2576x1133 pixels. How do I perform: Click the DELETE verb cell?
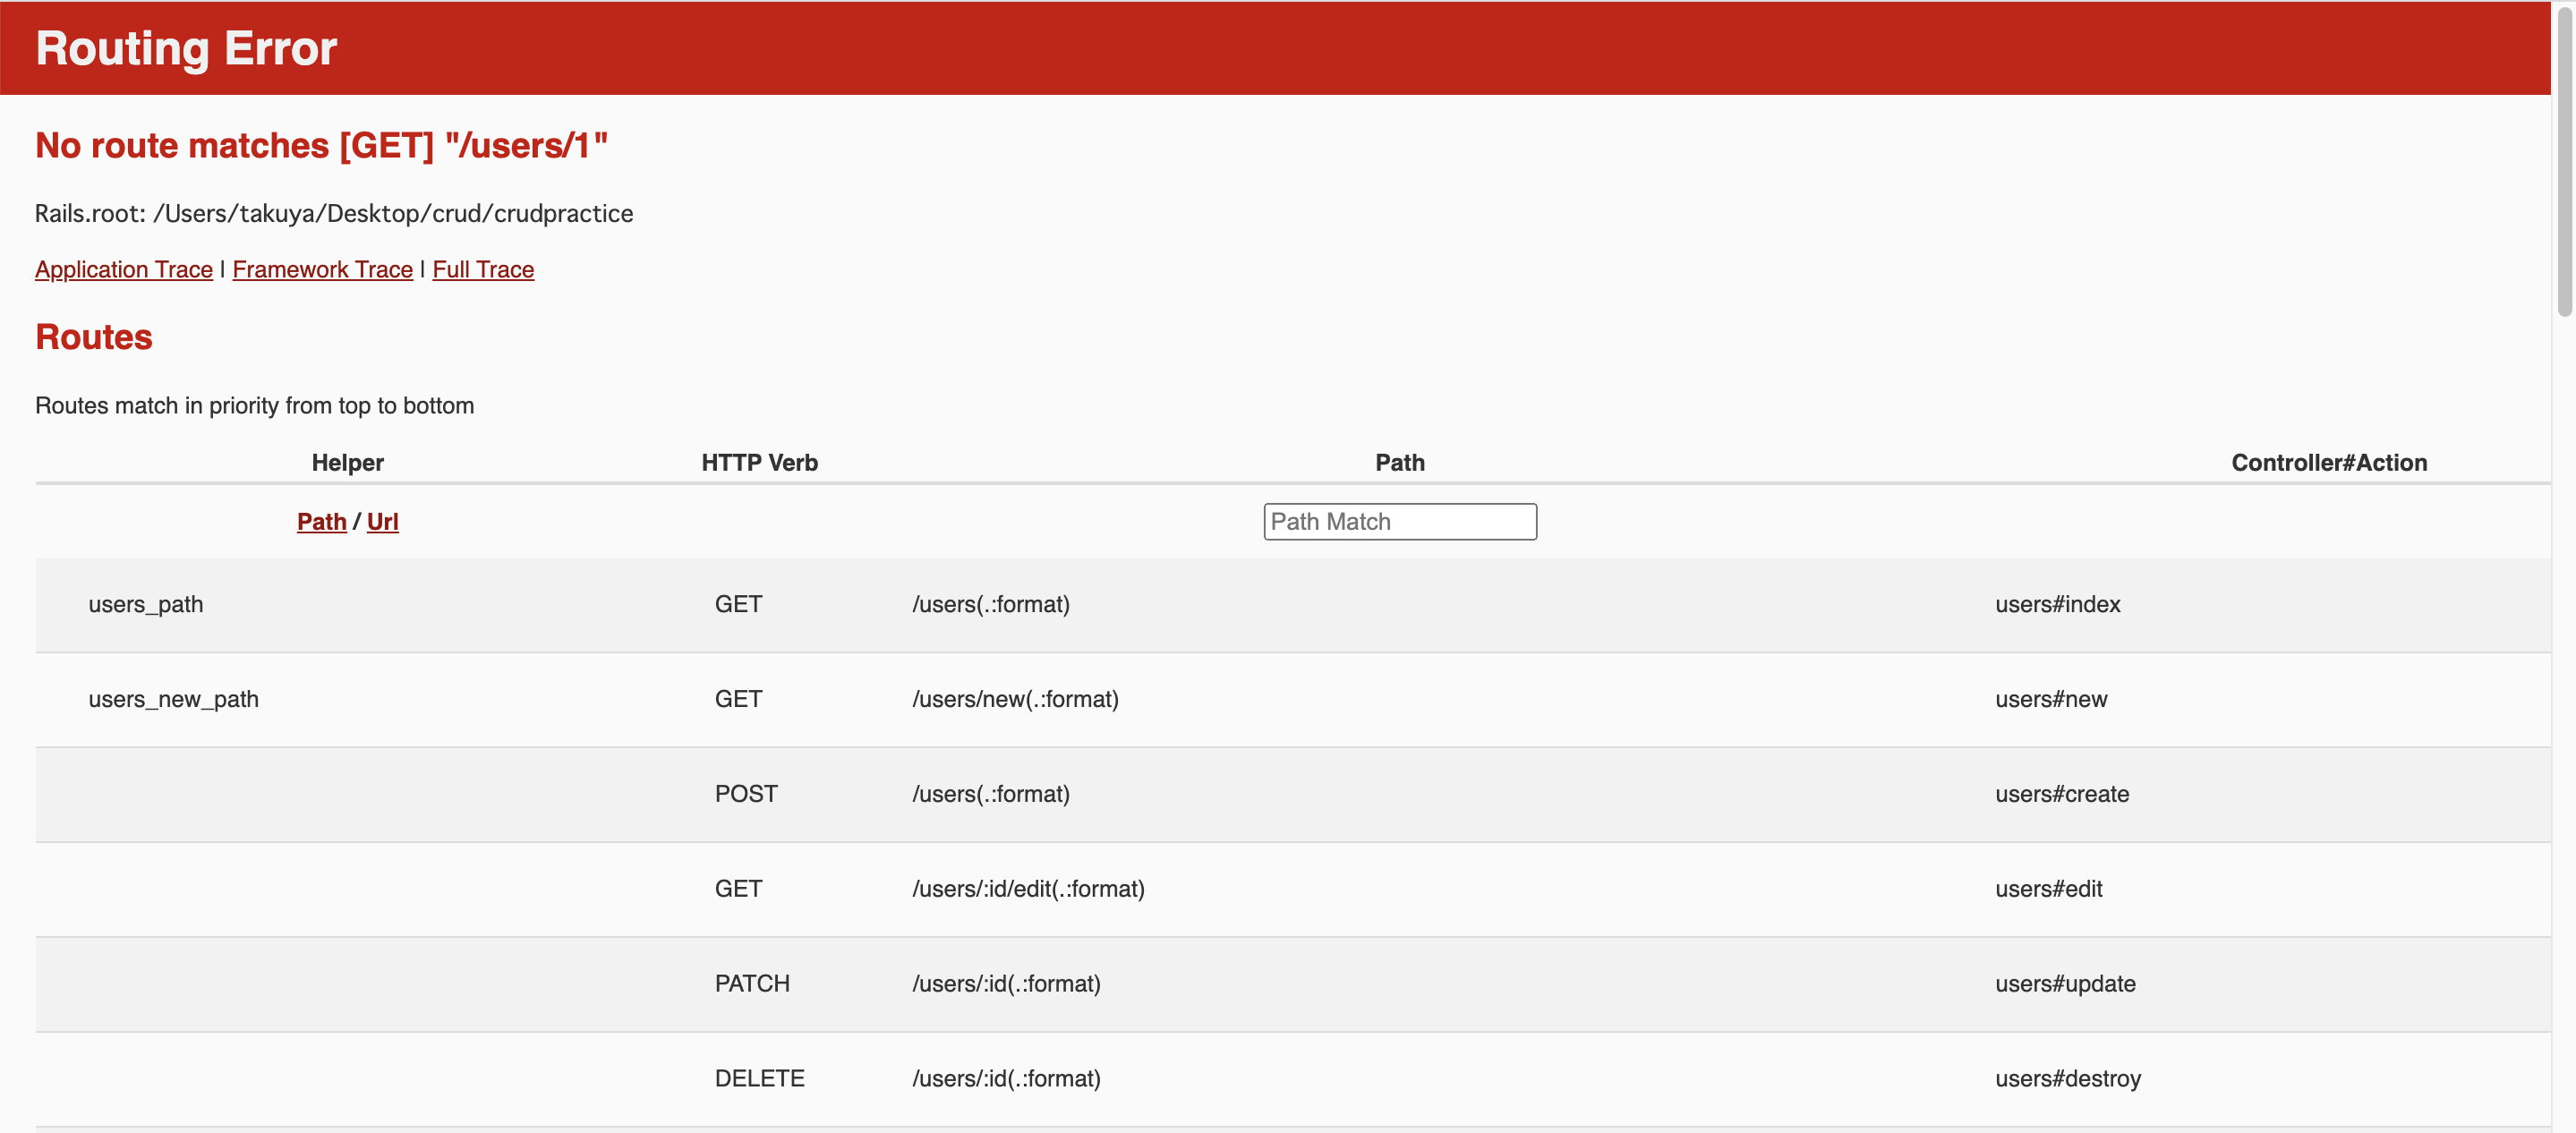click(759, 1079)
